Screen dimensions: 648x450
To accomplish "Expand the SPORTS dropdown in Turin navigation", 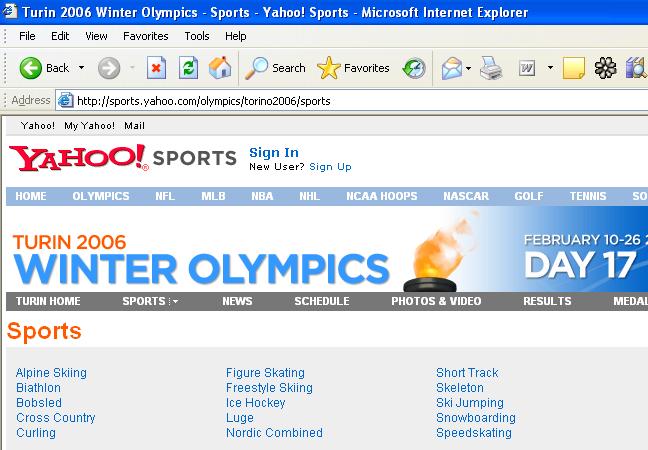I will tap(175, 301).
